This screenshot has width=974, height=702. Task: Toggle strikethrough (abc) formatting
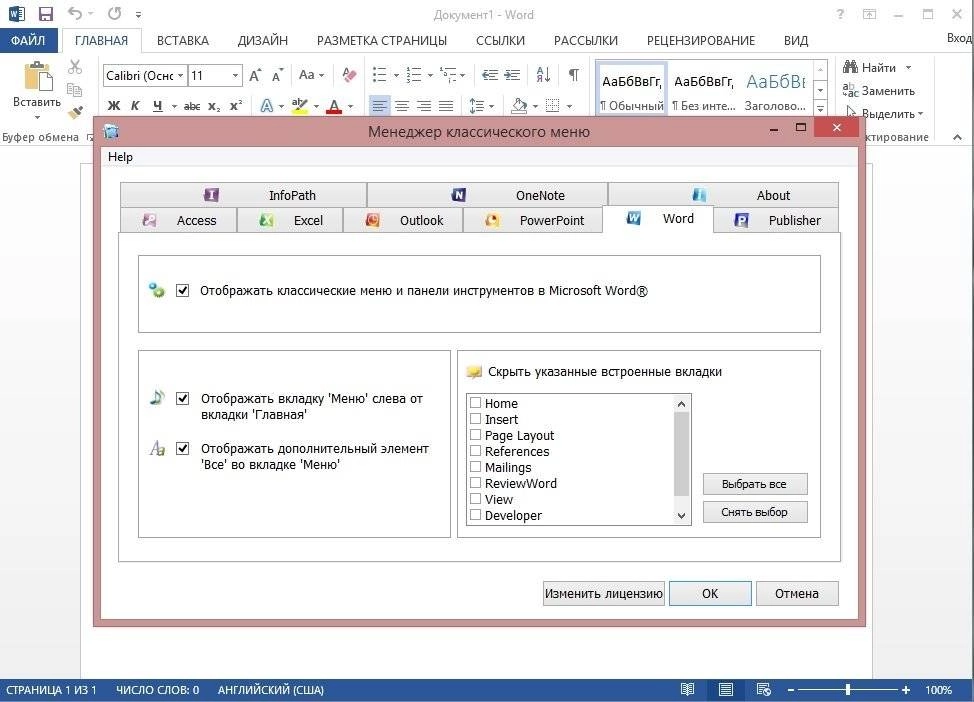pos(192,106)
